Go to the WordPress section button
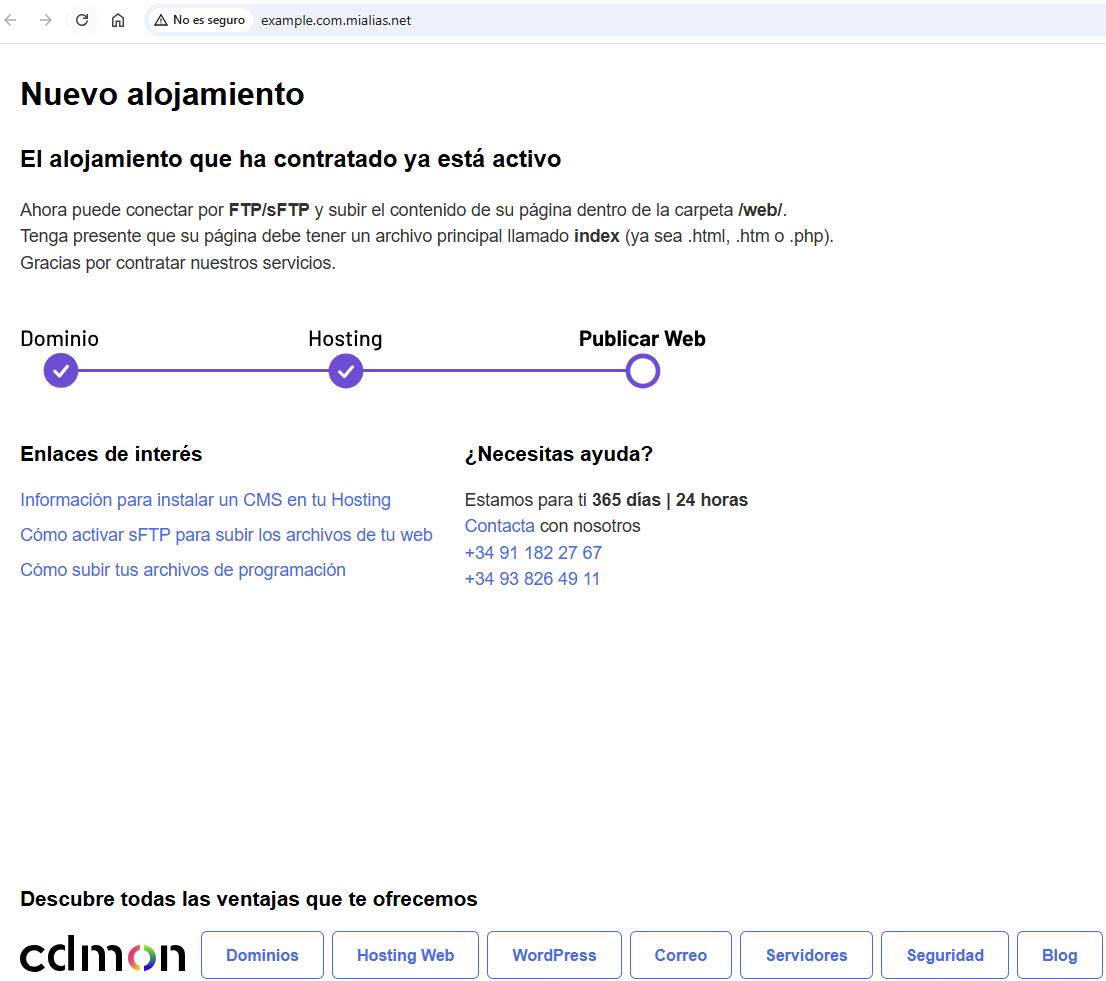Viewport: 1106px width, 981px height. click(x=554, y=955)
